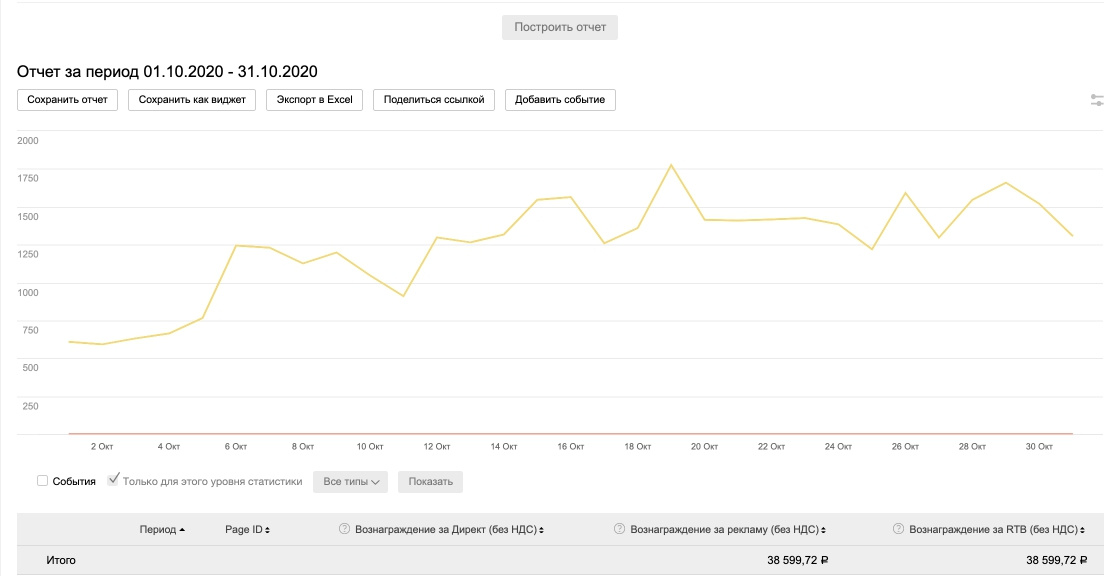Click sort arrow next to Период
Viewport: 1111px width, 576px height.
tap(183, 529)
